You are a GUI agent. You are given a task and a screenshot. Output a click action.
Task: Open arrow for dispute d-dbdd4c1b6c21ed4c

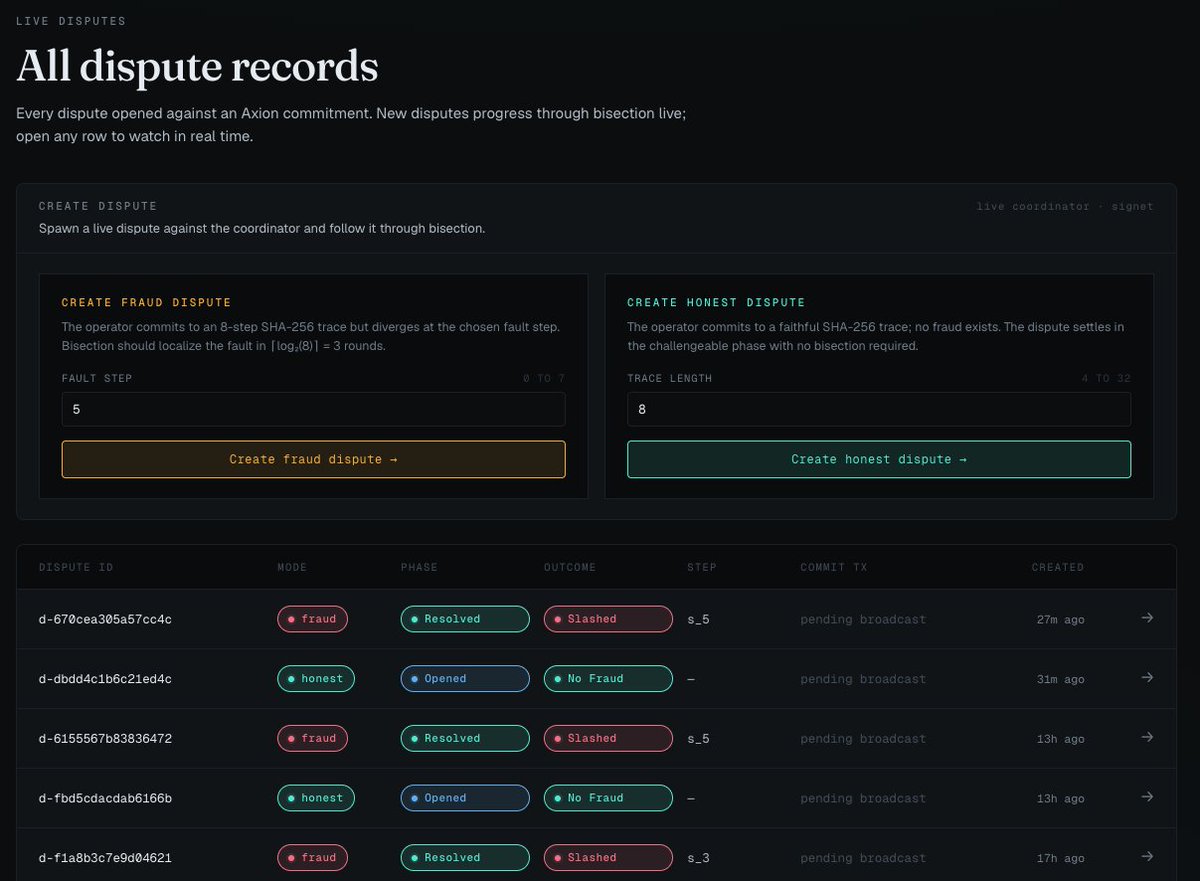pos(1147,678)
